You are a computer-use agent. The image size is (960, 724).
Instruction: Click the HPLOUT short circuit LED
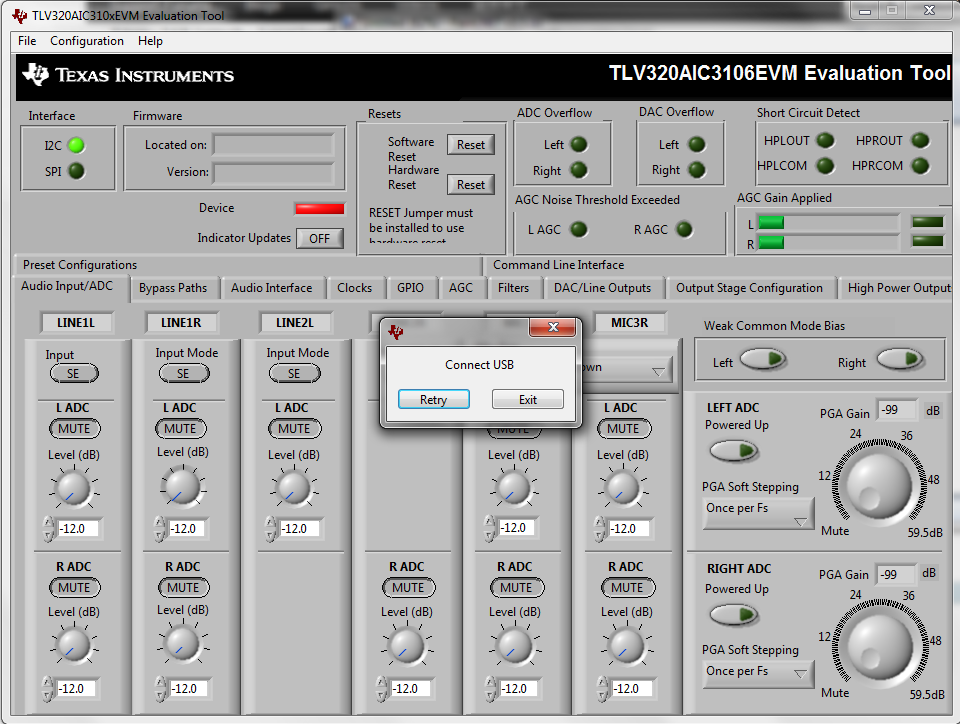pos(825,140)
